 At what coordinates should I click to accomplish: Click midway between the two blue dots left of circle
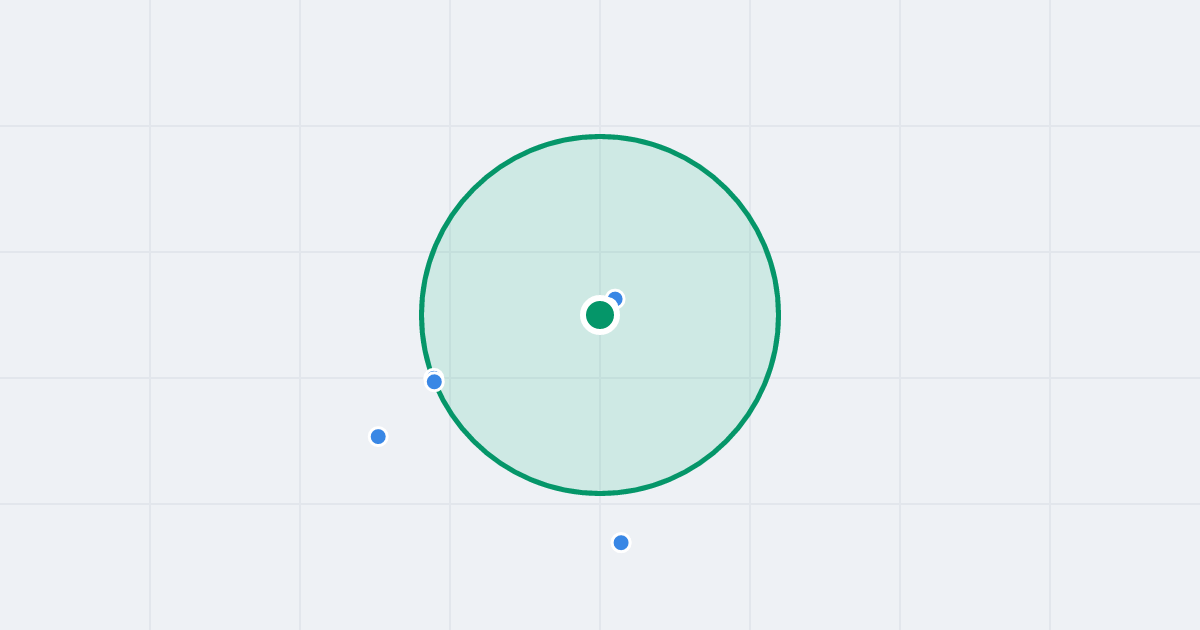click(x=406, y=409)
